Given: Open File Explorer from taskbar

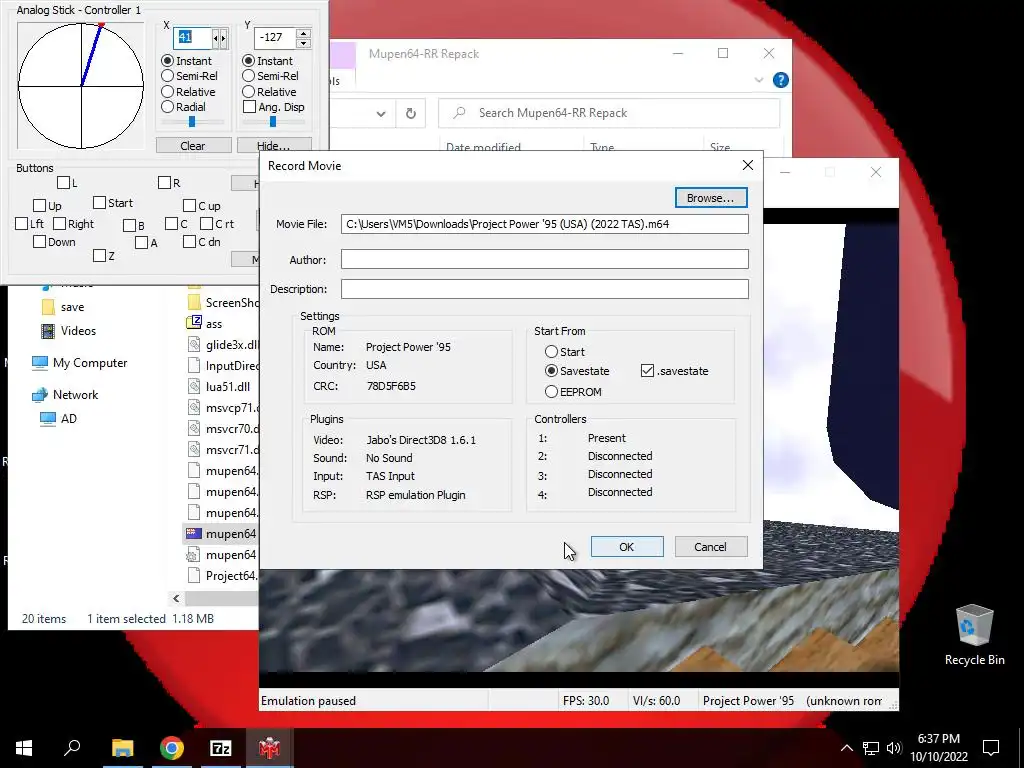Looking at the screenshot, I should coord(122,747).
